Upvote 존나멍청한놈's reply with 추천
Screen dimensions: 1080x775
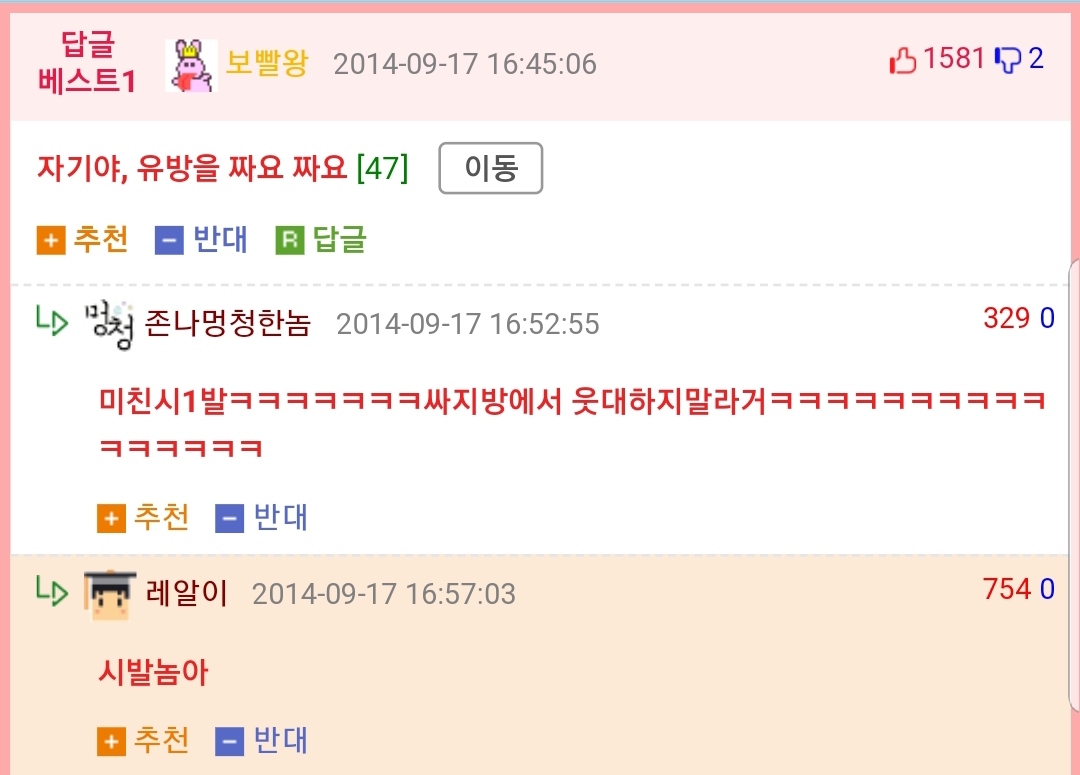143,517
